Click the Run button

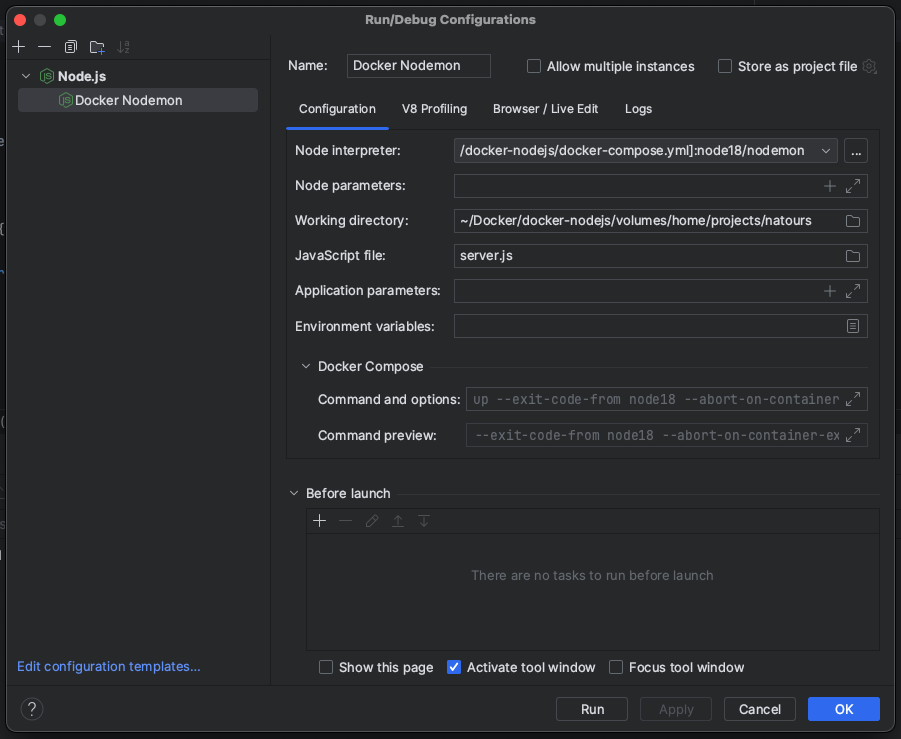[592, 709]
